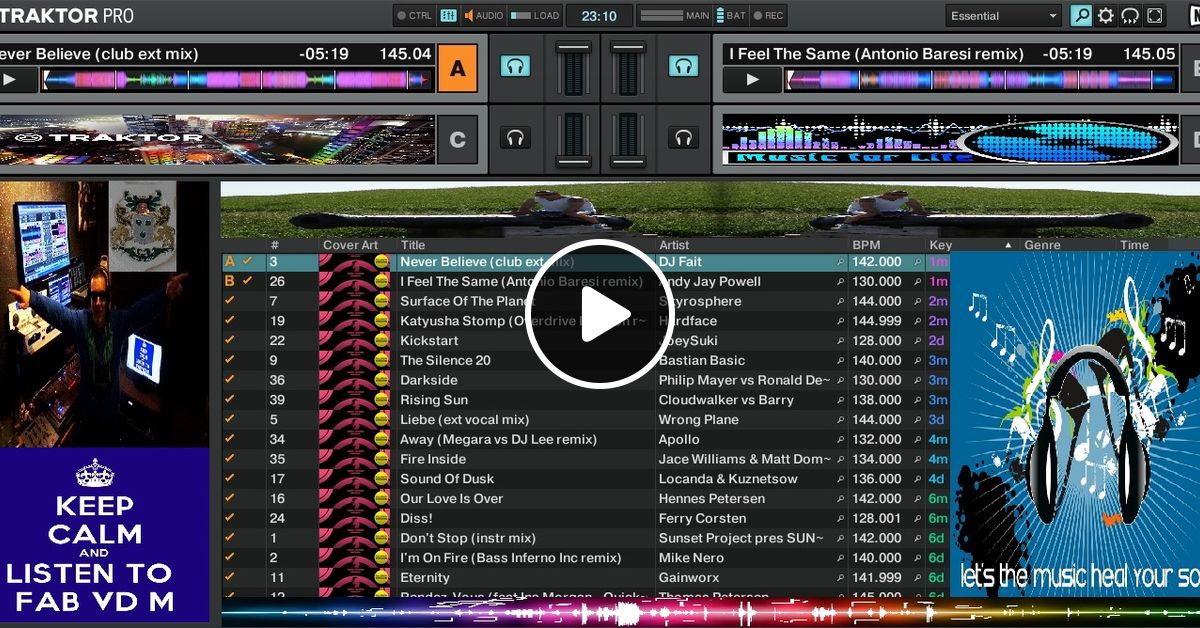Select the Deck A tab letter

tap(457, 66)
